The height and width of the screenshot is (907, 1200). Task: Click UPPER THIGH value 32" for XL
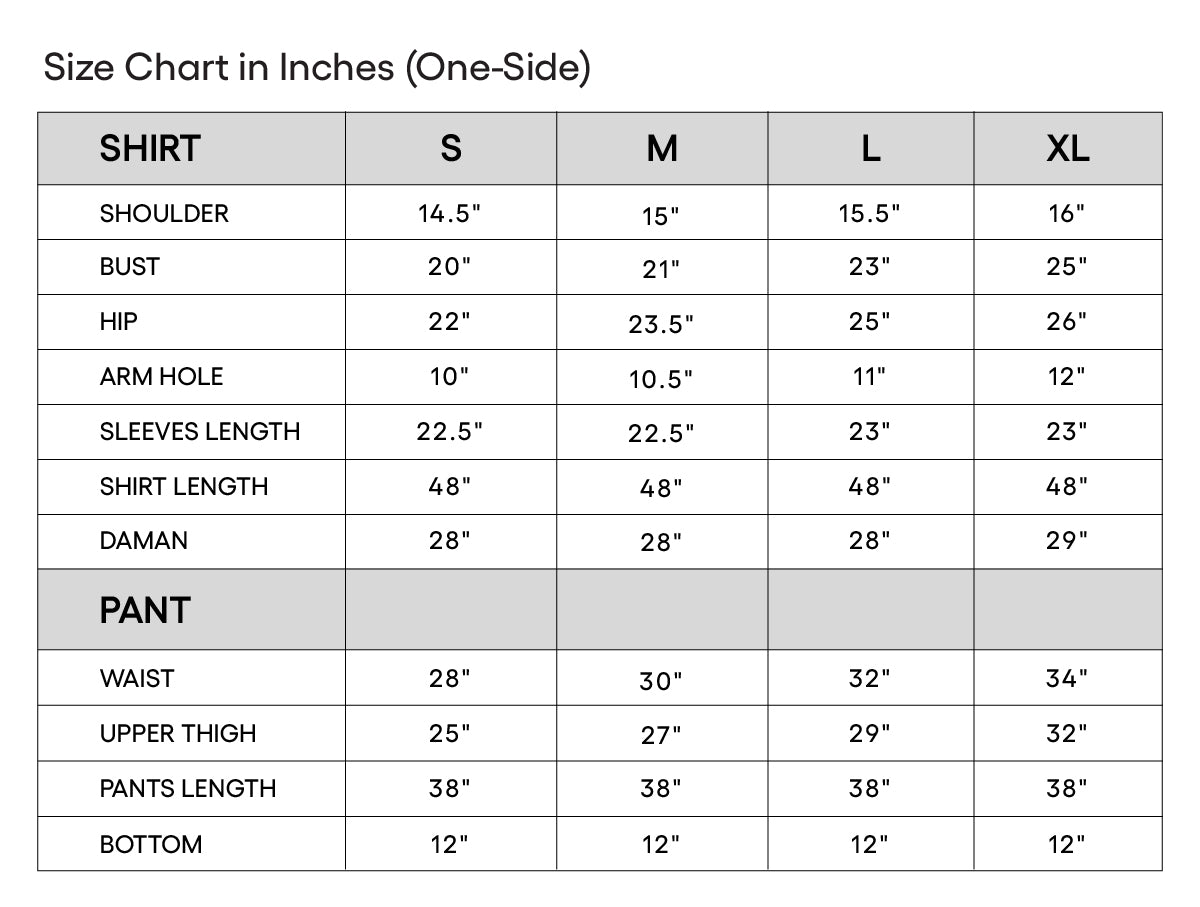(1067, 734)
